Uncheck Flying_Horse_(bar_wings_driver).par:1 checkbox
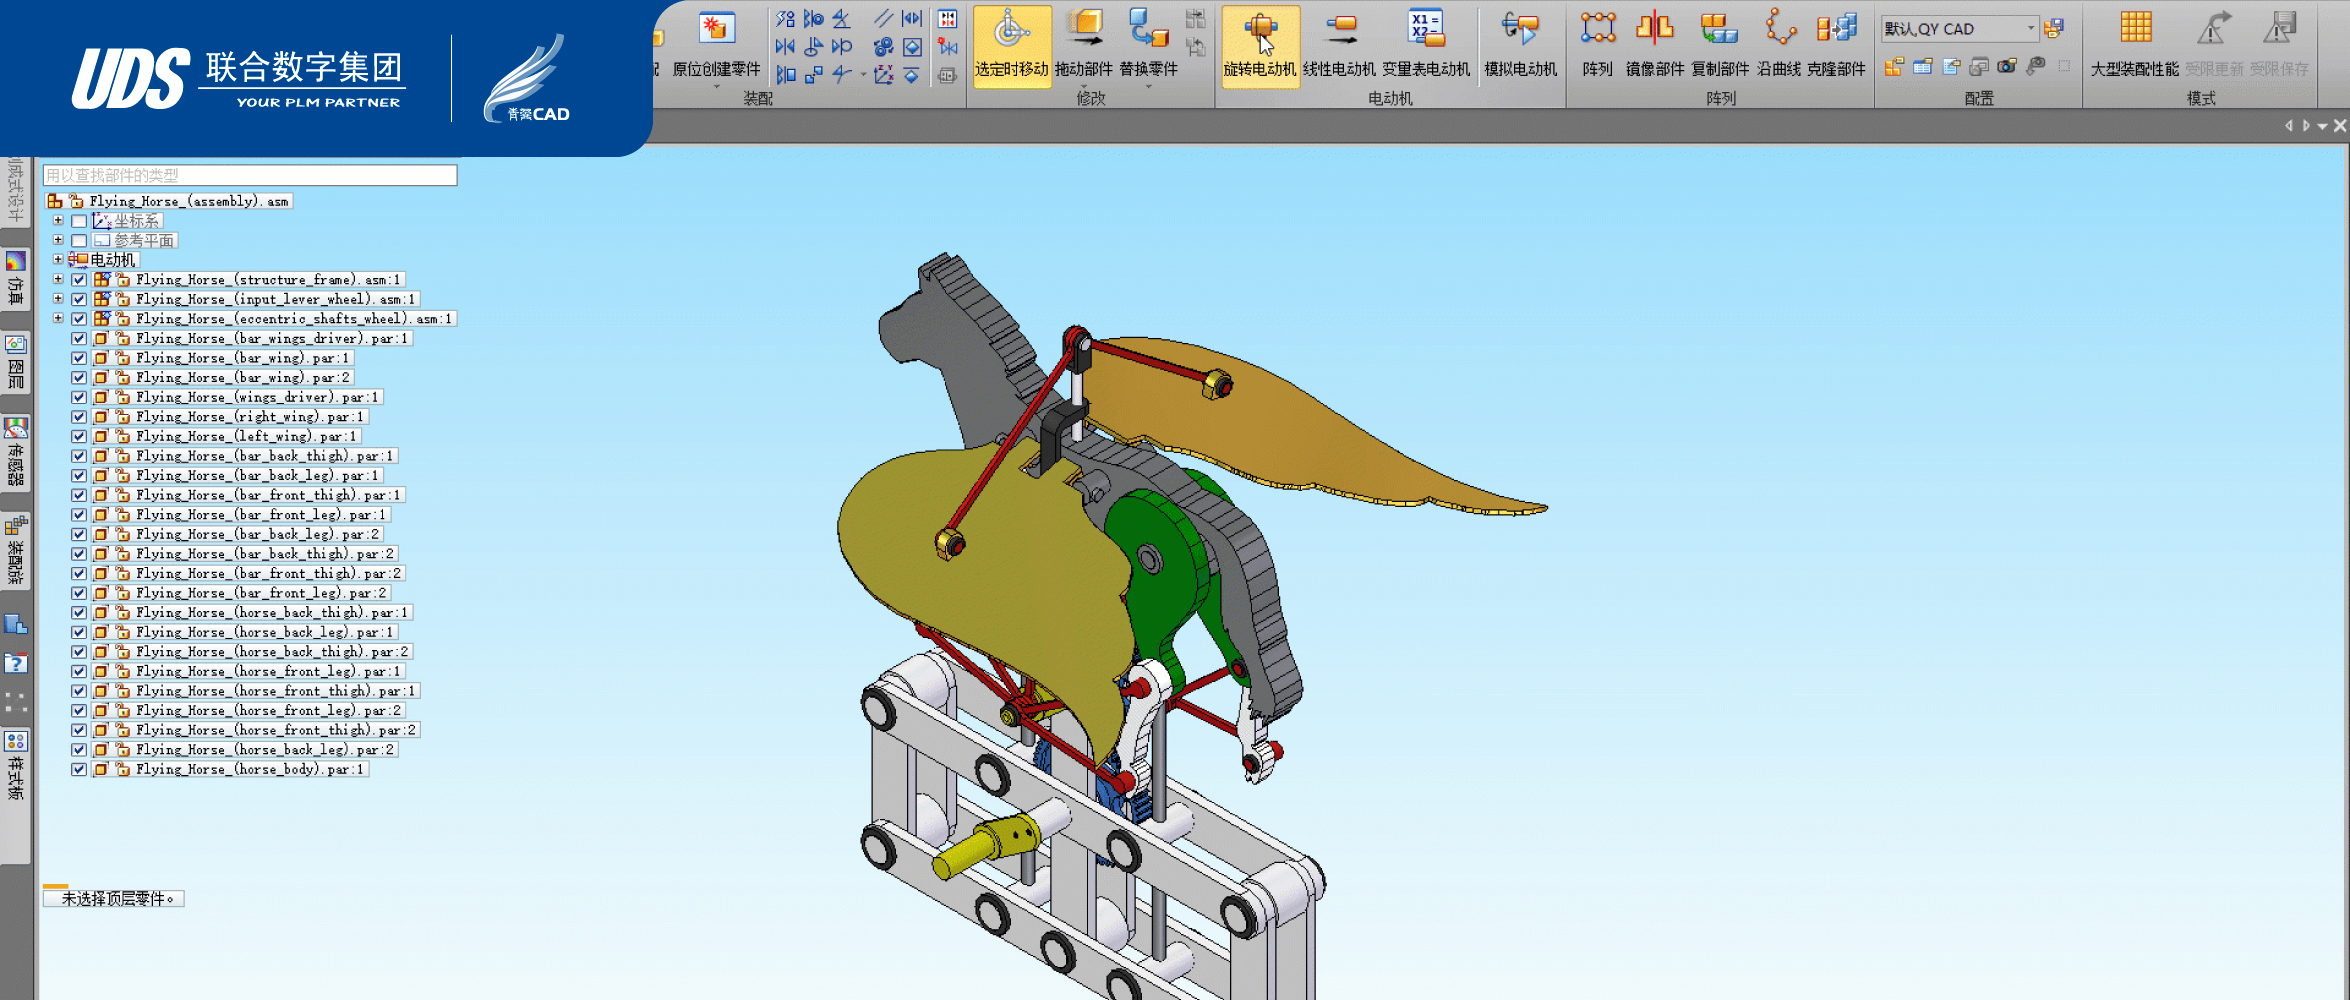This screenshot has height=1000, width=2350. point(79,338)
